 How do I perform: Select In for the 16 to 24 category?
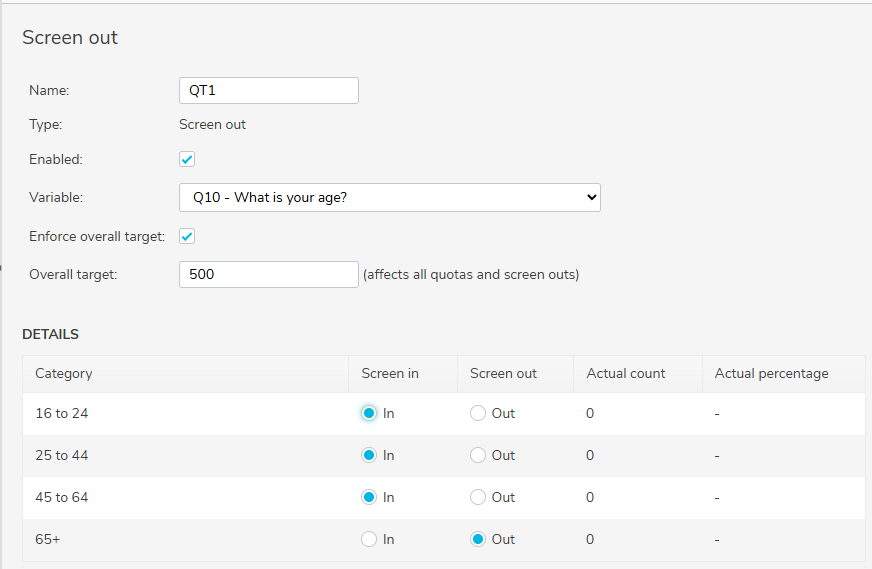369,413
